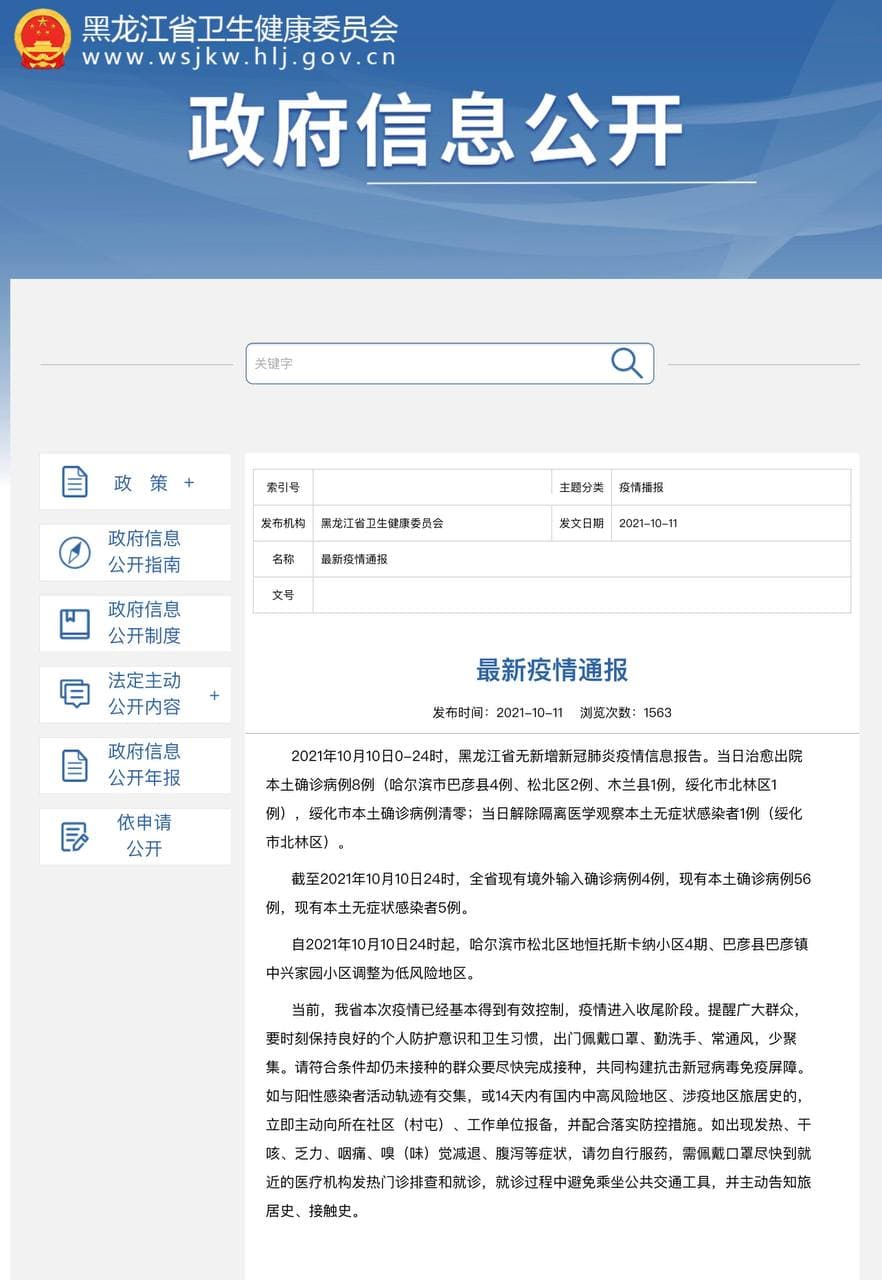Click the national emblem logo
Viewport: 882px width, 1280px height.
tap(42, 39)
